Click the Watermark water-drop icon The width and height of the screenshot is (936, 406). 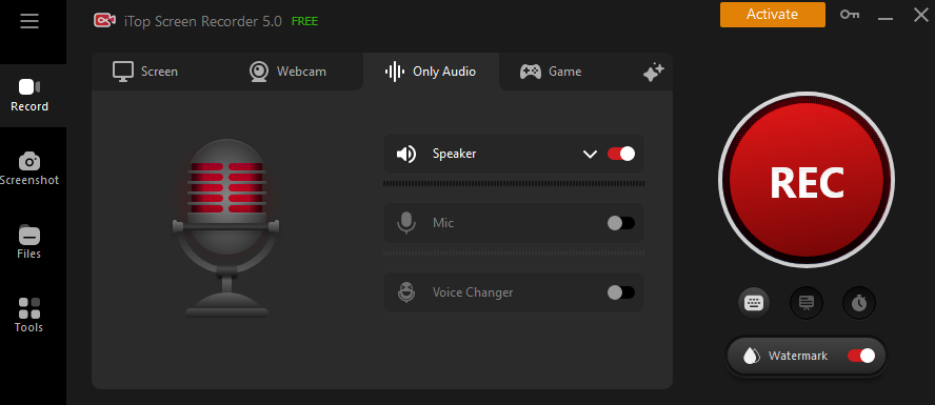tap(751, 356)
